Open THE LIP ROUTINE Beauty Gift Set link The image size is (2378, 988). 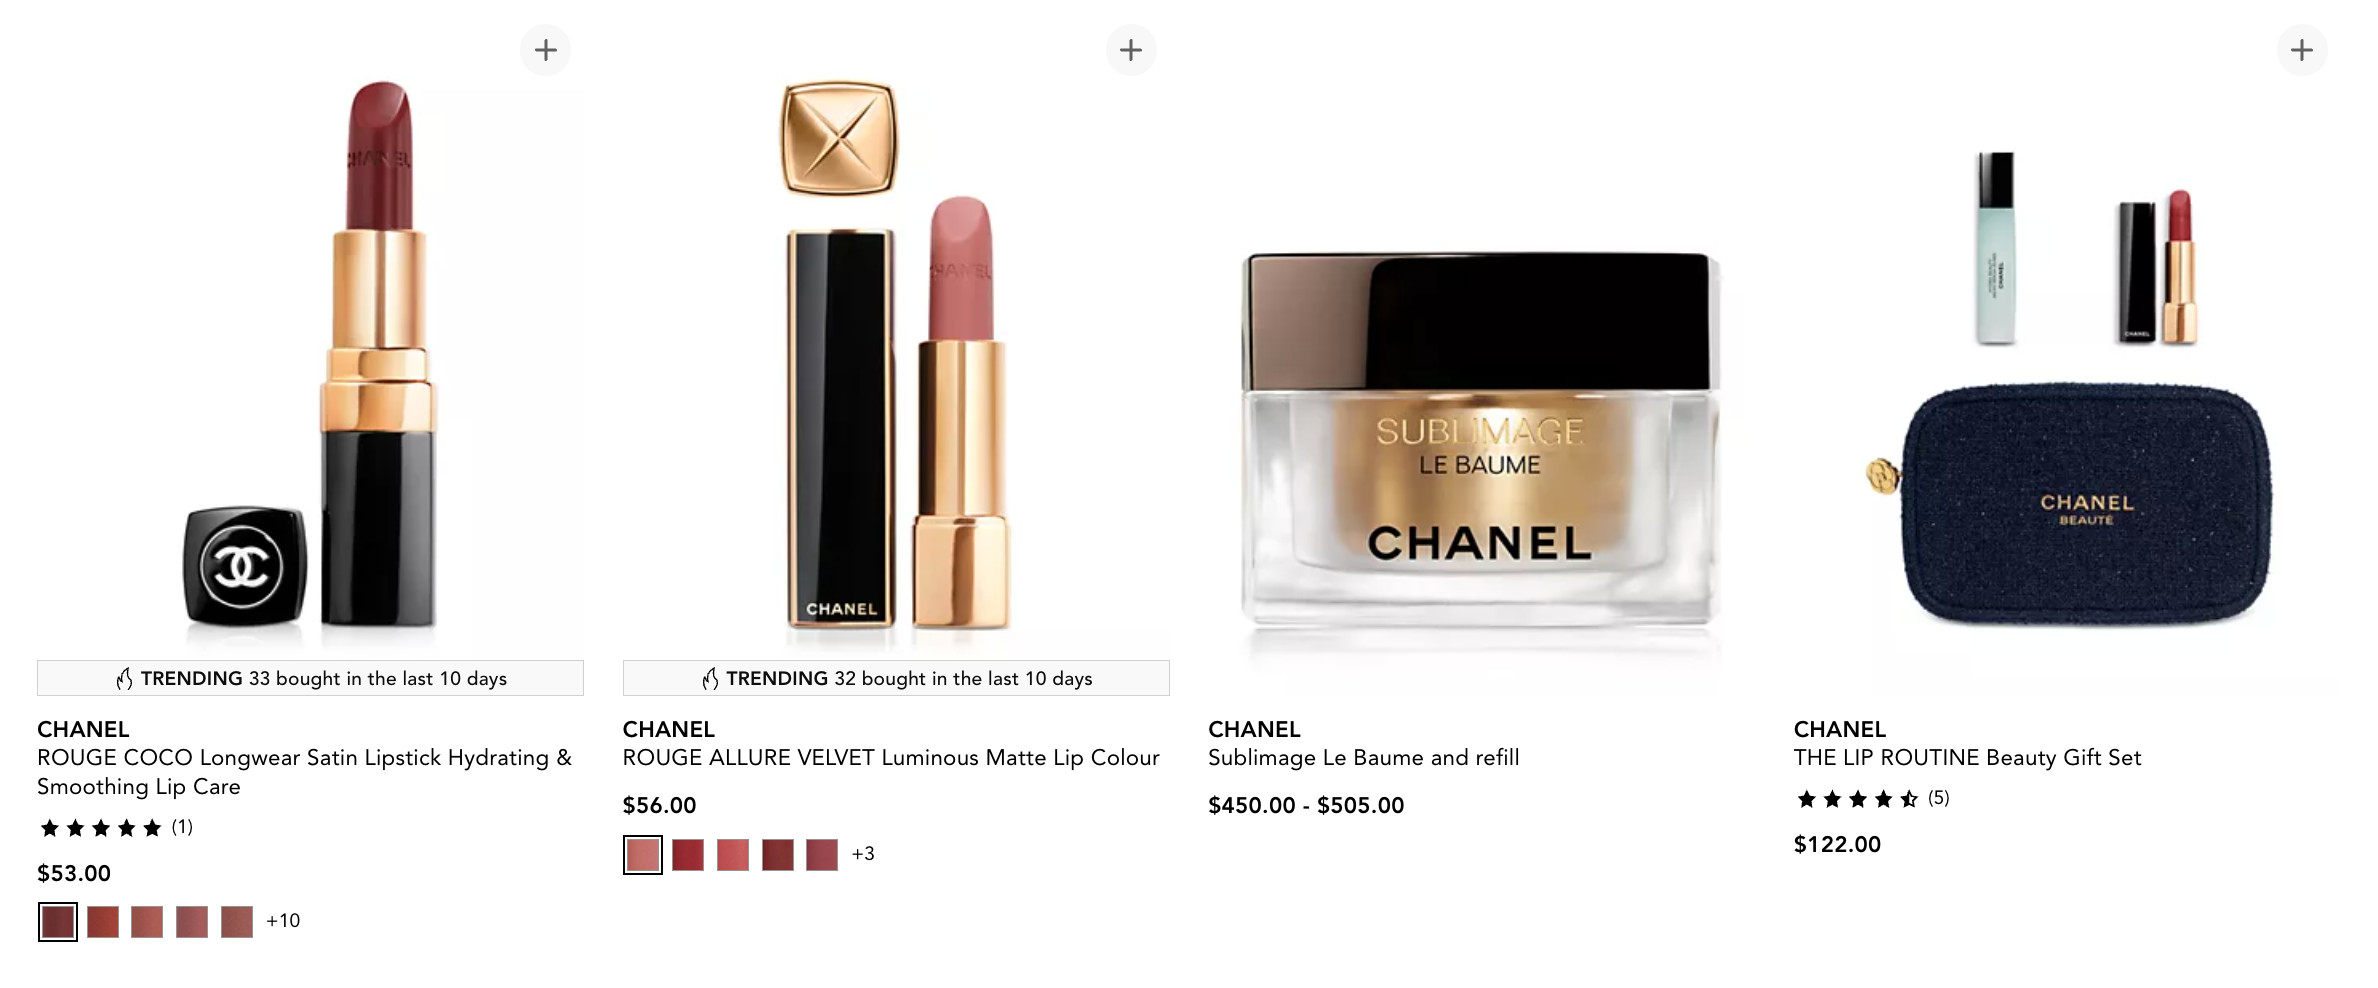tap(1967, 758)
